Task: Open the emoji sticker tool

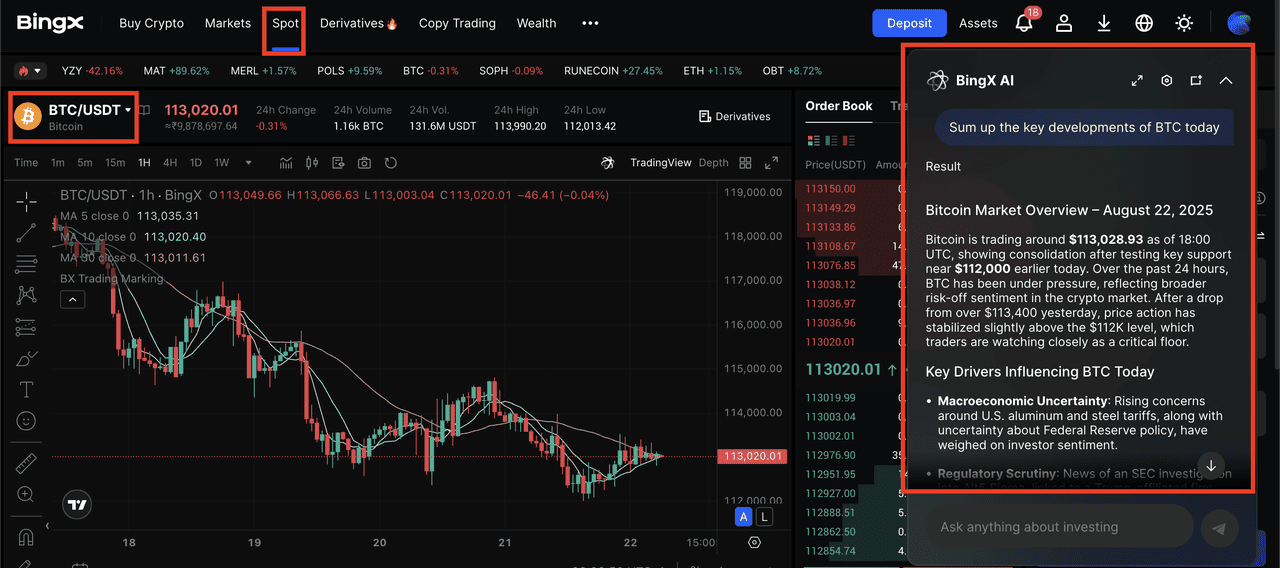Action: (27, 421)
